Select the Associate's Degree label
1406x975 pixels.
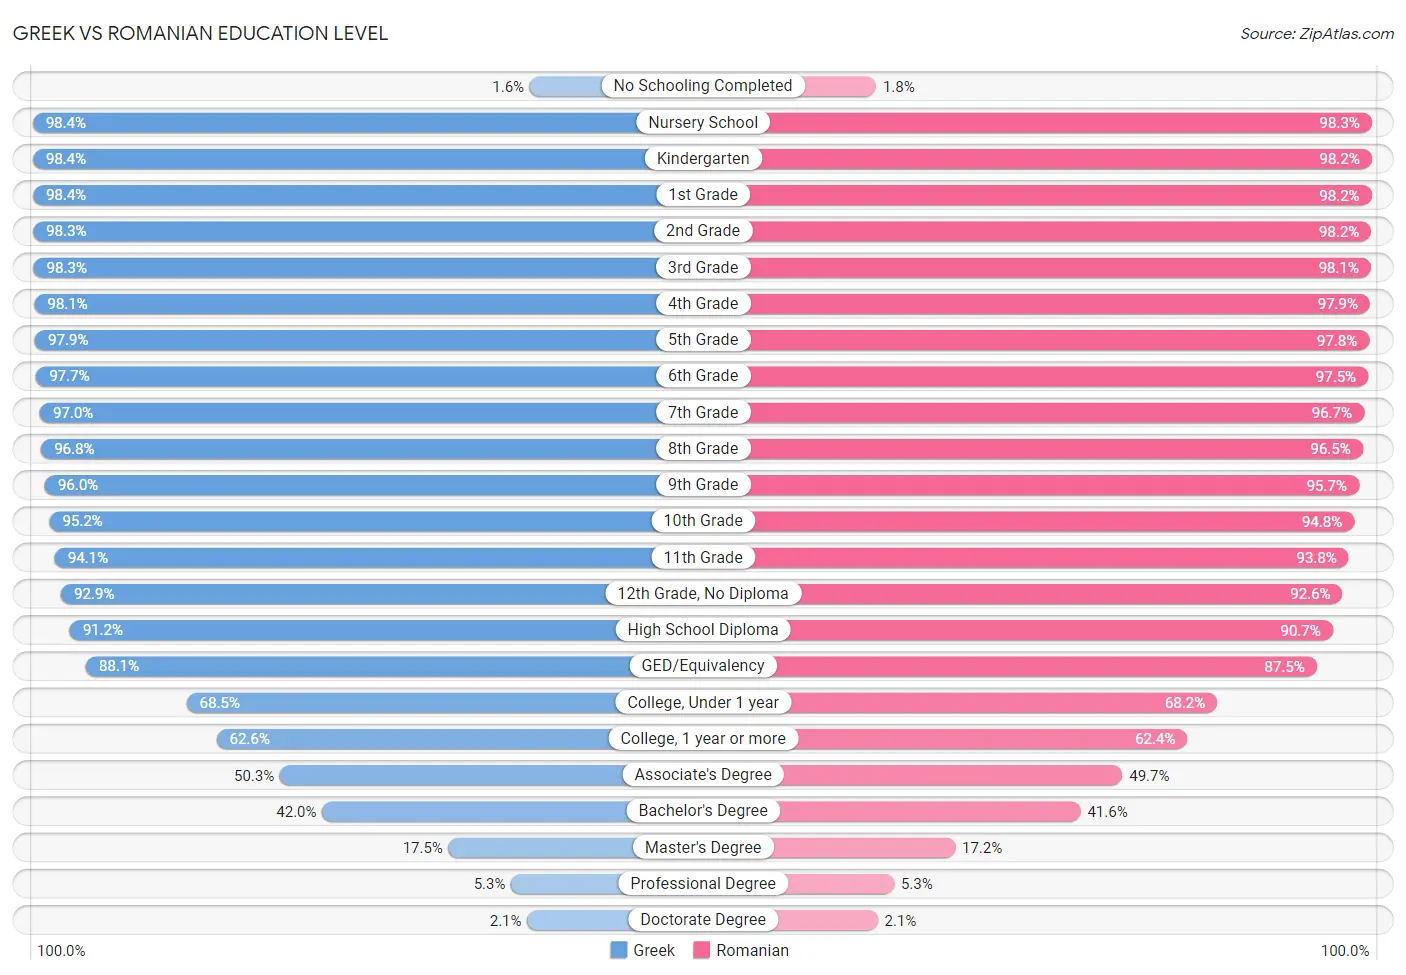703,774
